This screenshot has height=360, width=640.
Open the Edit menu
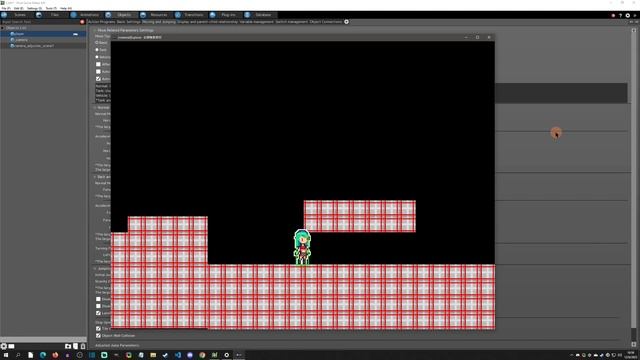pyautogui.click(x=18, y=8)
